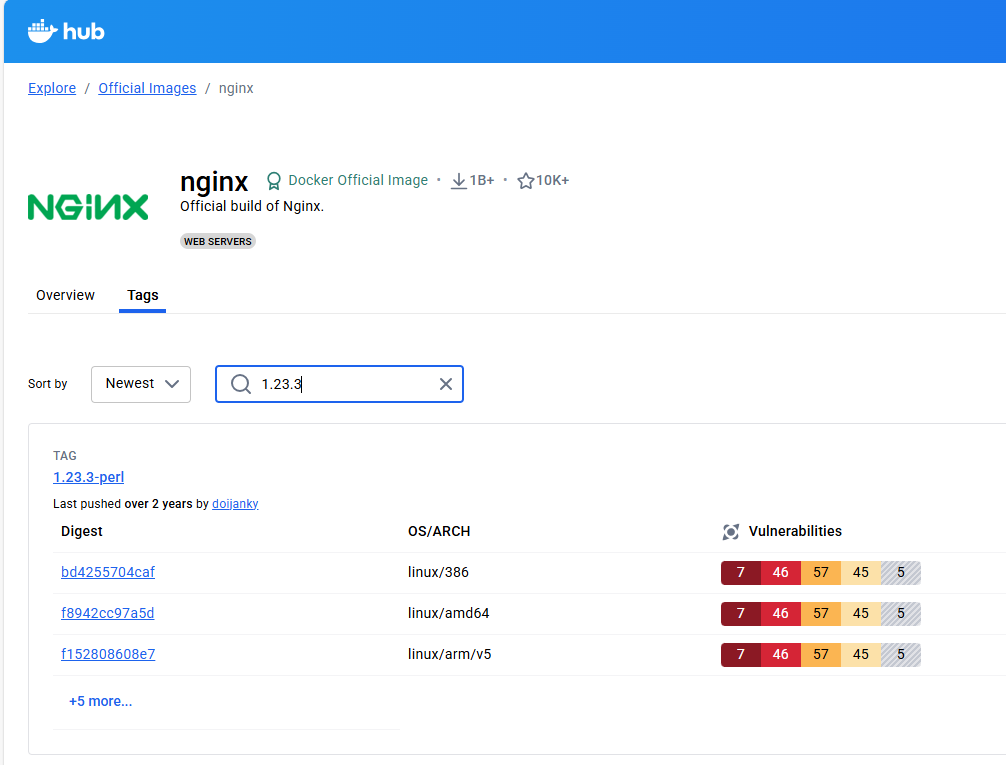1006x765 pixels.
Task: Click the high count 46 for linux/arm/v5
Action: 781,655
